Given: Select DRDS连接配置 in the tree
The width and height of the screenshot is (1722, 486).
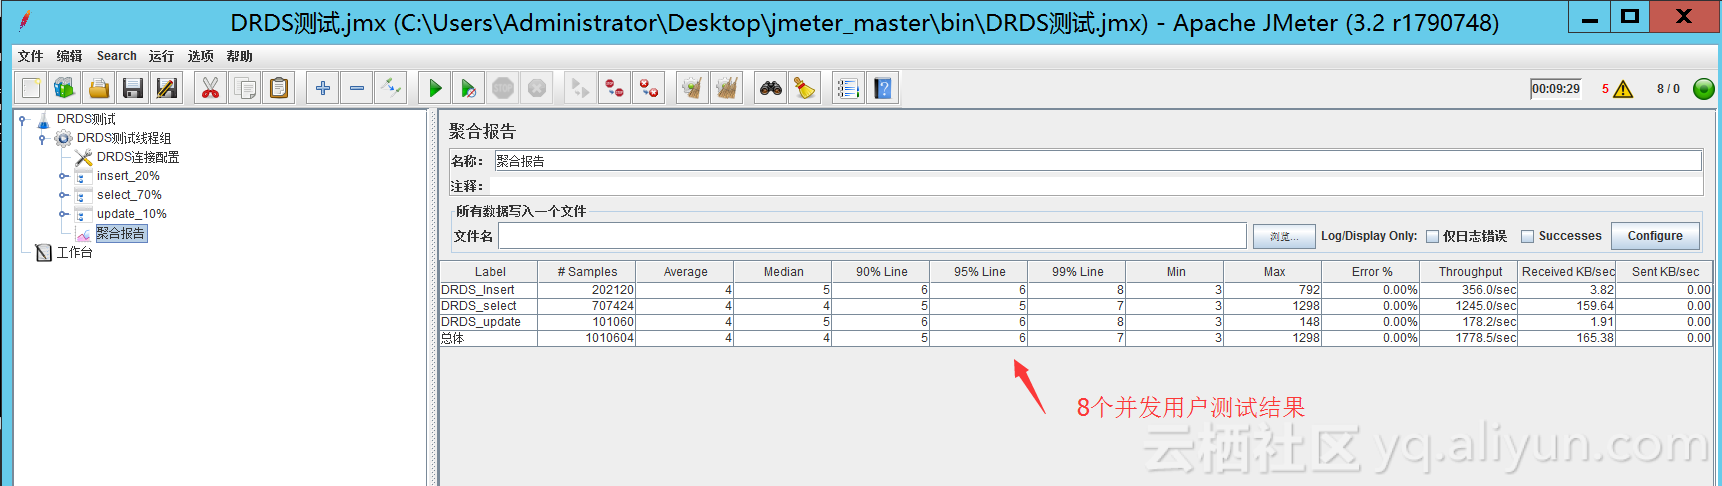Looking at the screenshot, I should point(138,157).
